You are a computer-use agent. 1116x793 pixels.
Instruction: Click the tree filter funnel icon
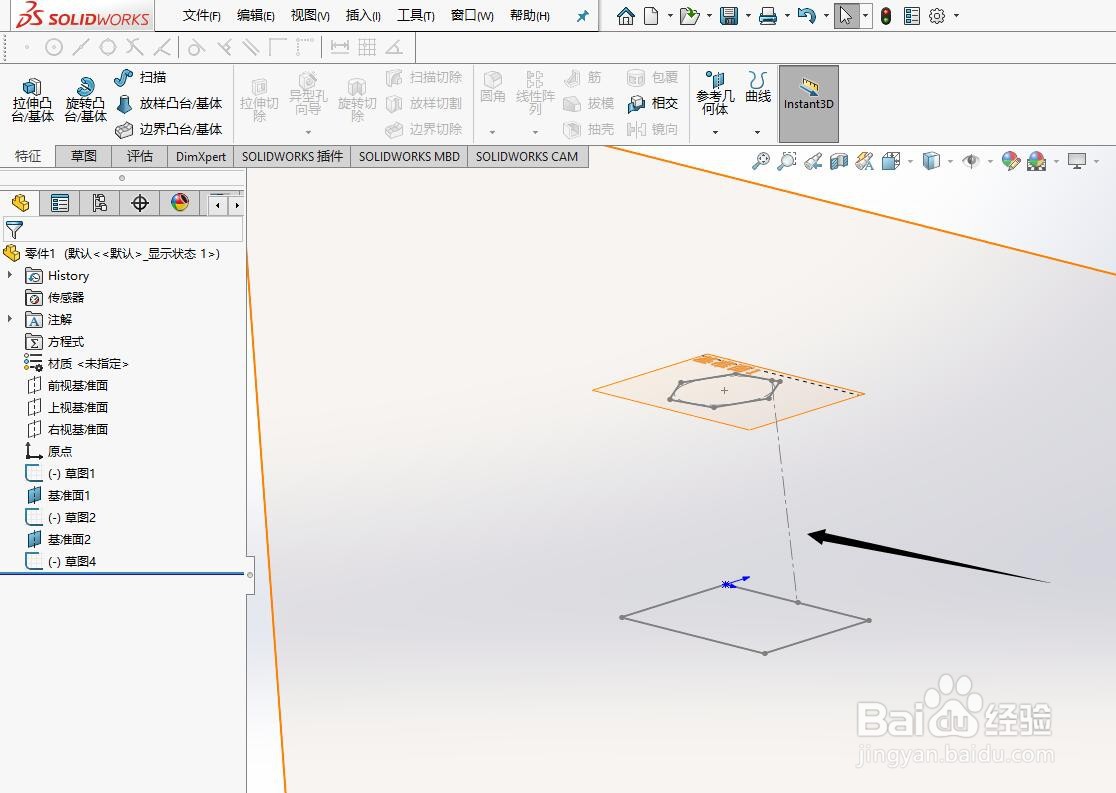coord(14,230)
